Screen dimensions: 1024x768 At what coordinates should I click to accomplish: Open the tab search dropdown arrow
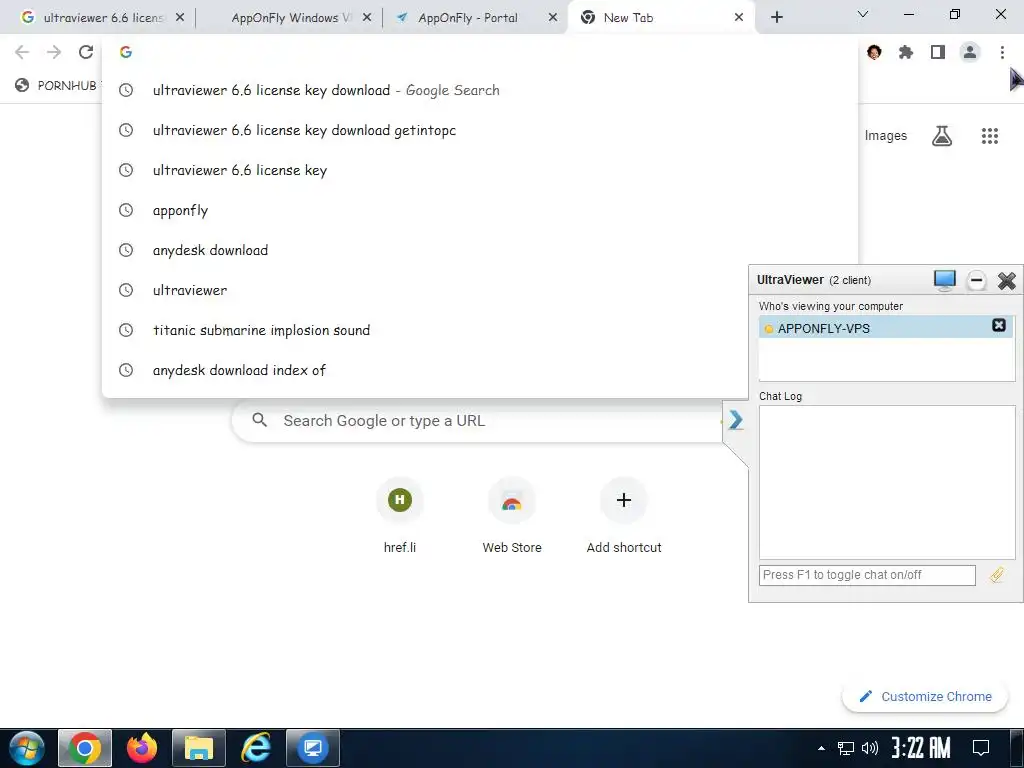coord(862,14)
